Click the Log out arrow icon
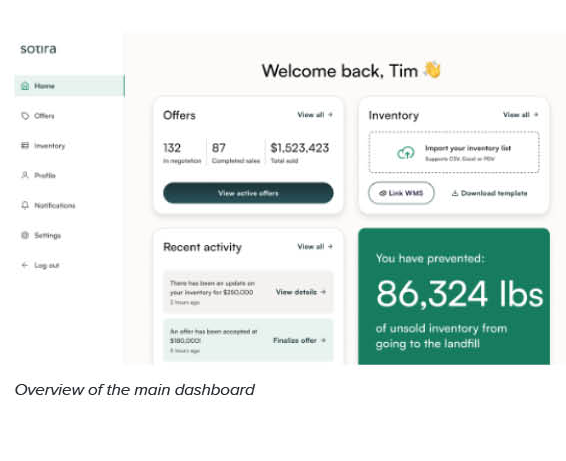 25,265
